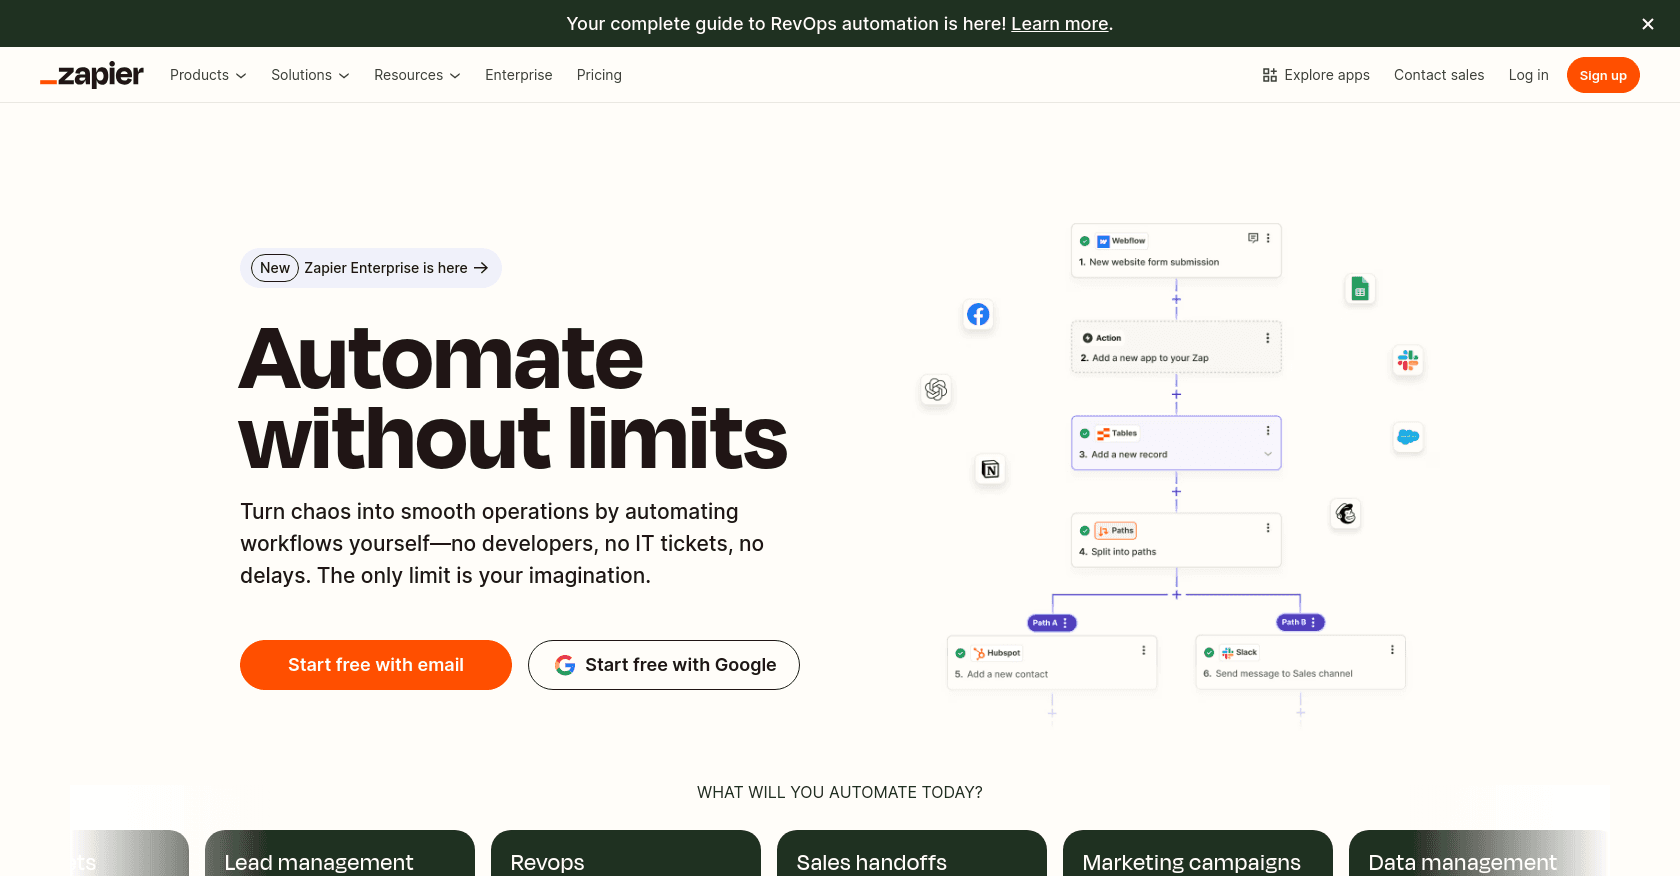Click the OpenAI ChatGPT app icon

point(936,390)
